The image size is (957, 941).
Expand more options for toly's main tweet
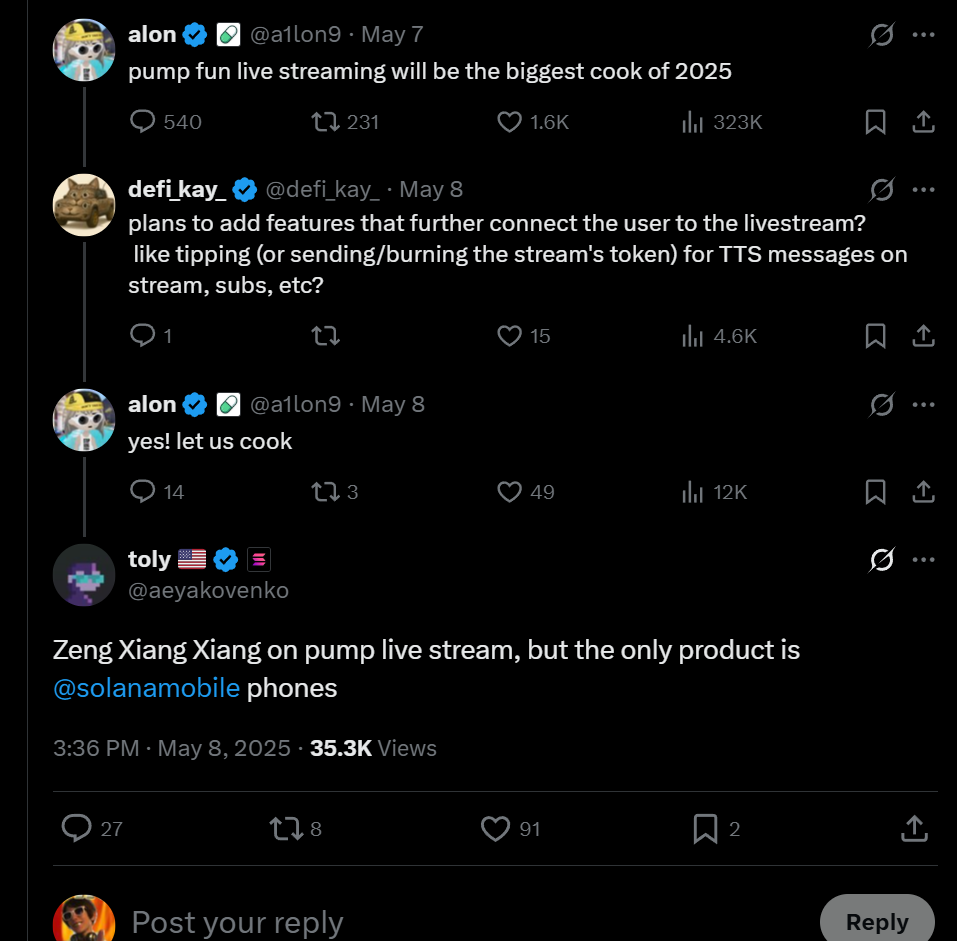[923, 560]
